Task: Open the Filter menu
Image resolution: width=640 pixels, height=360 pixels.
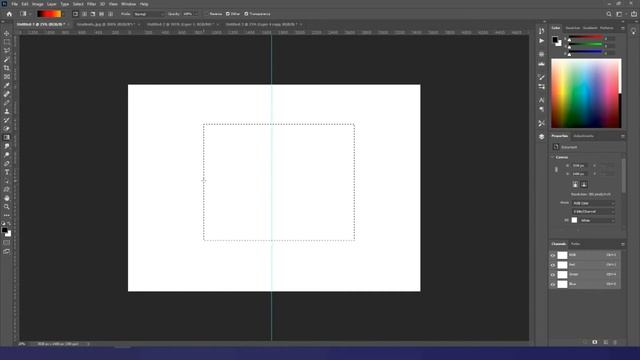Action: (x=91, y=4)
